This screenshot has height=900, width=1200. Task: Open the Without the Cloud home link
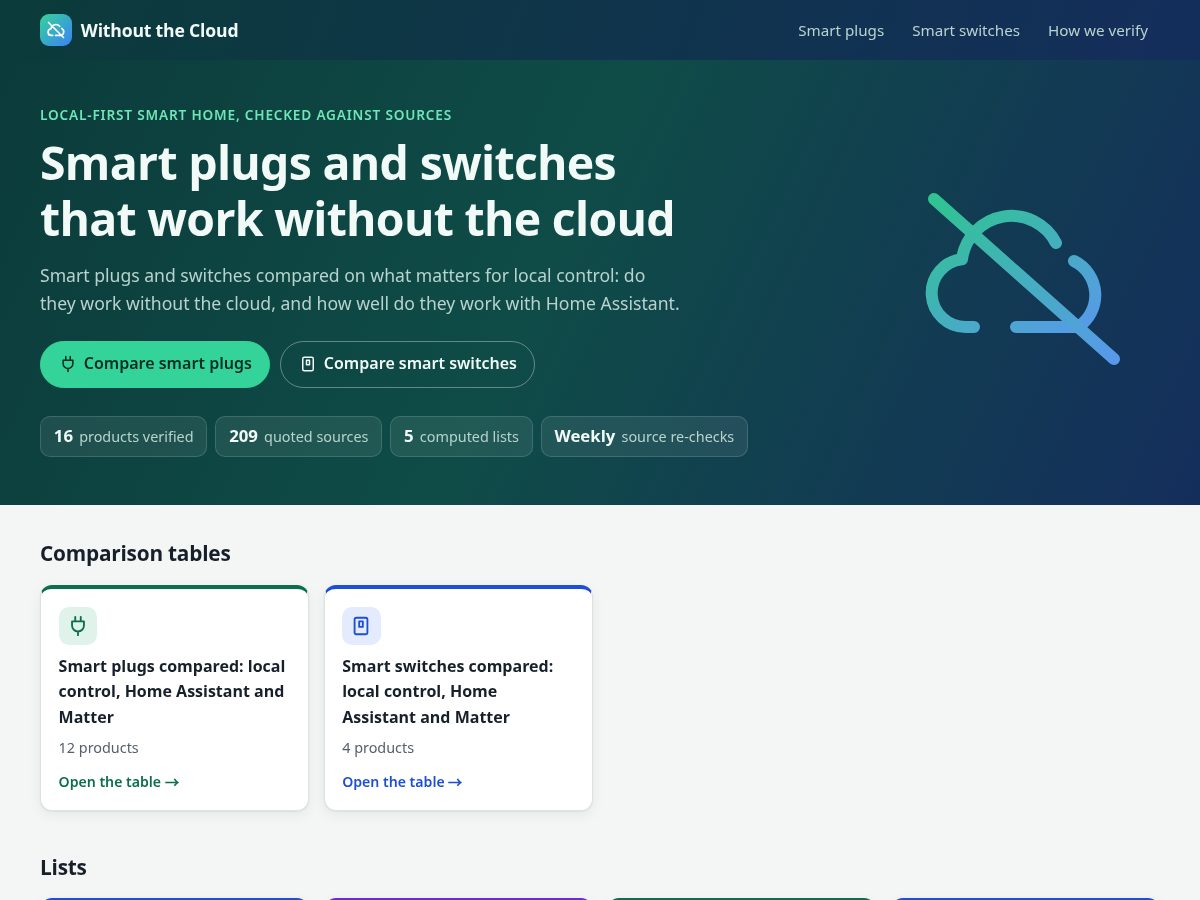[x=139, y=30]
